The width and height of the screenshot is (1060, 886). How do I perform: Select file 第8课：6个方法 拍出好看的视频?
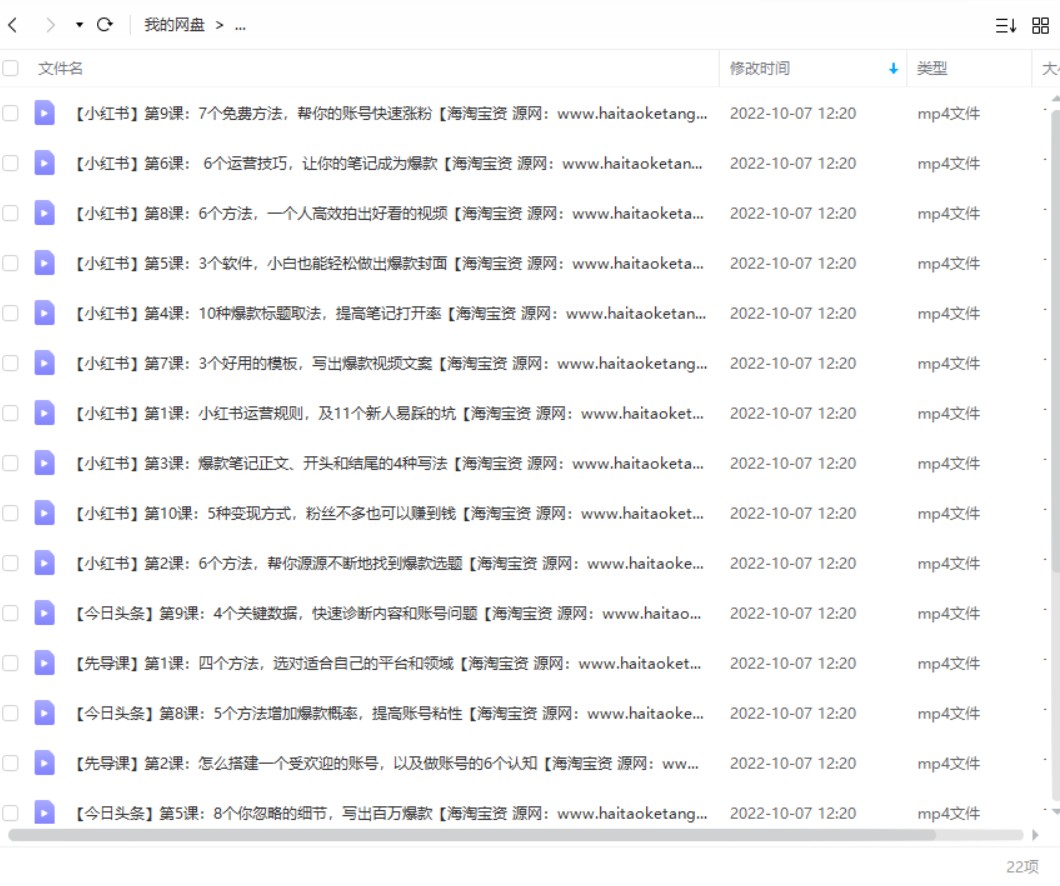pos(389,213)
